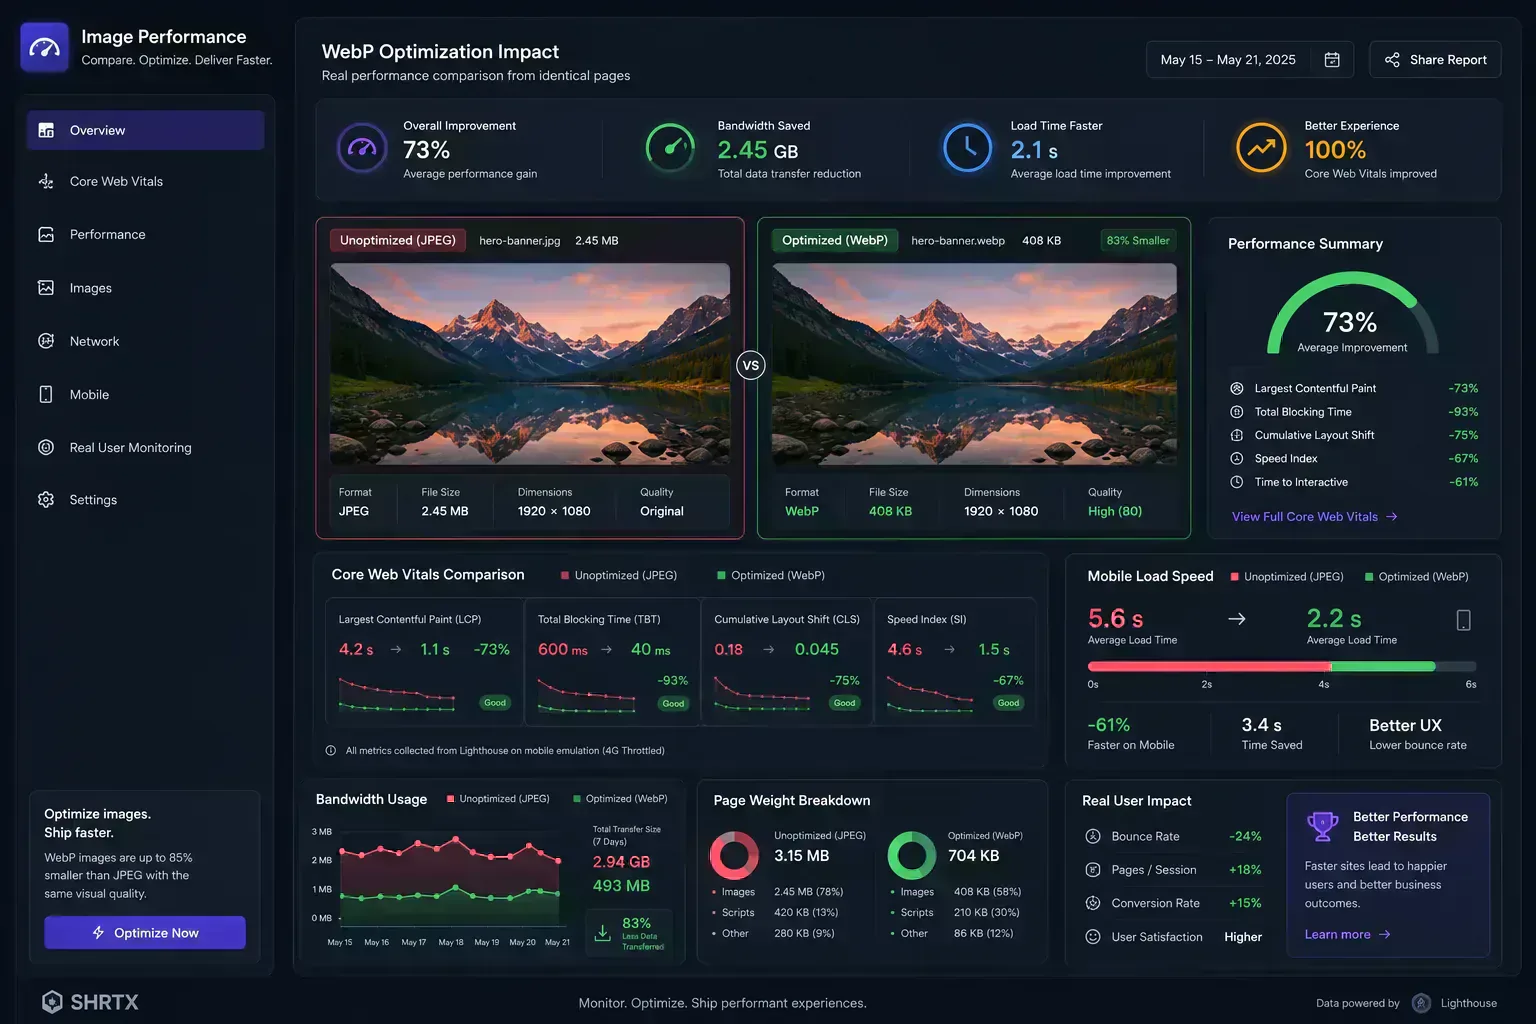Click the Image Performance speedometer logo
1536x1024 pixels.
click(x=44, y=47)
